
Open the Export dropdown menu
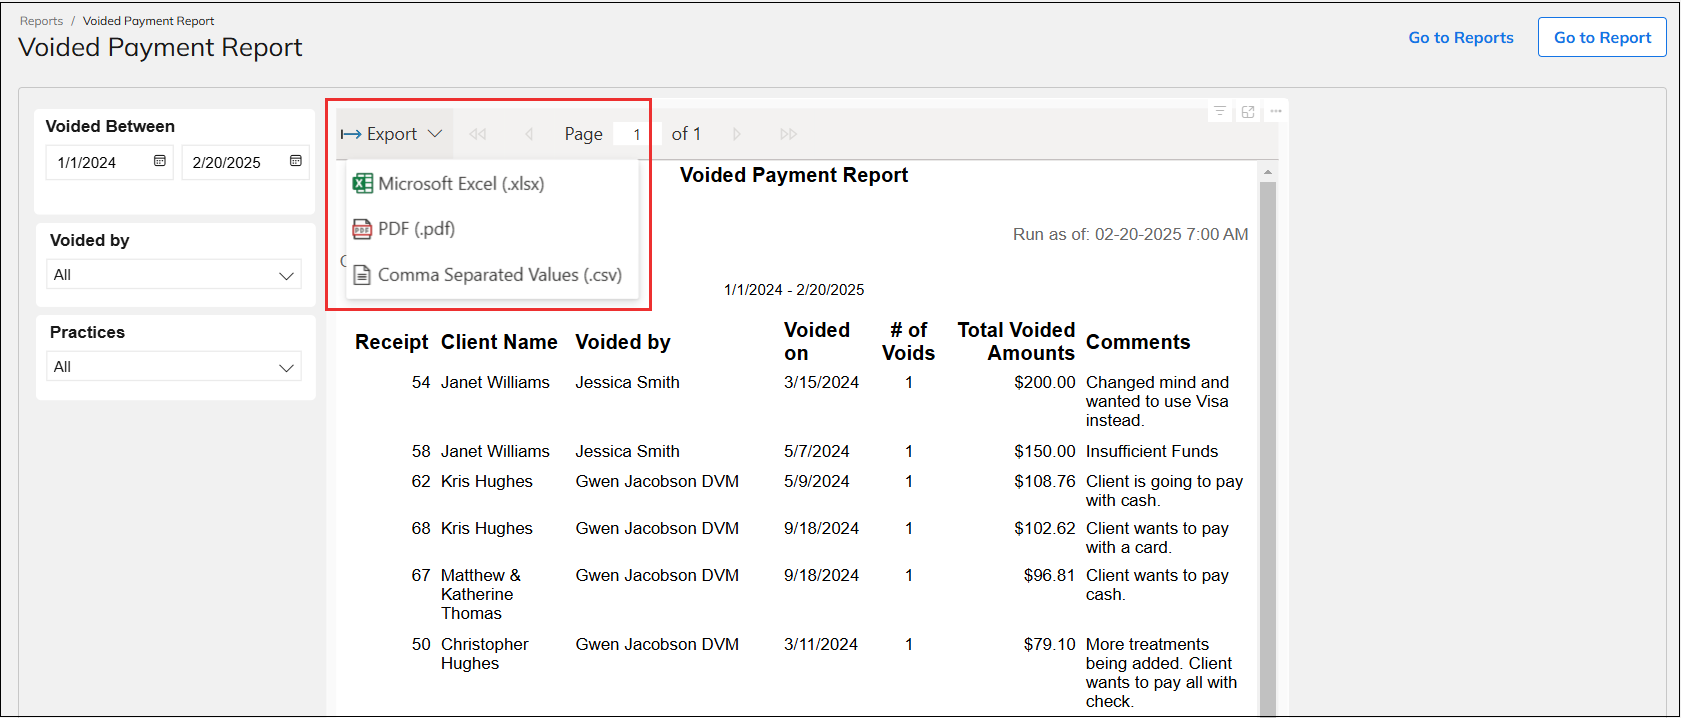[x=391, y=134]
